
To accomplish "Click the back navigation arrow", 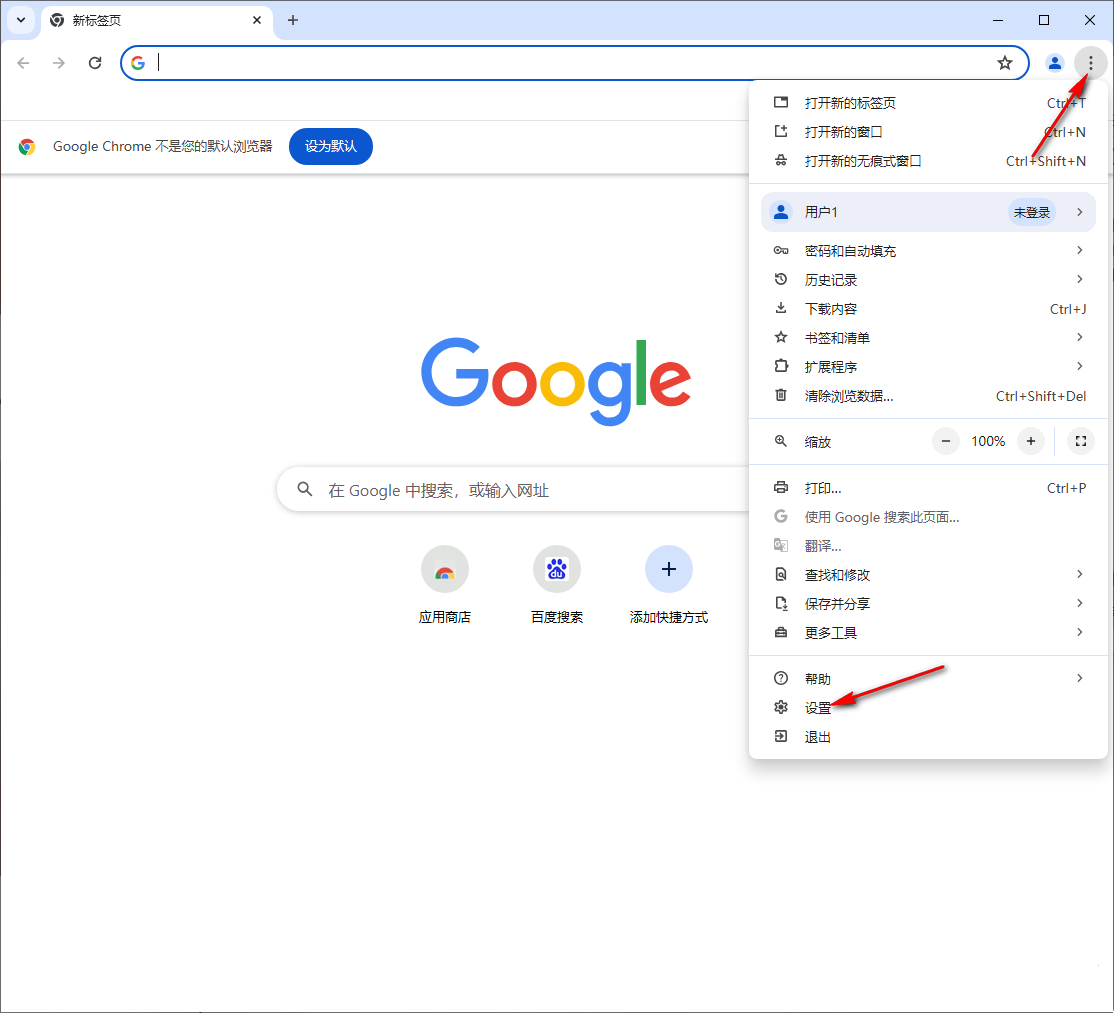I will point(23,63).
